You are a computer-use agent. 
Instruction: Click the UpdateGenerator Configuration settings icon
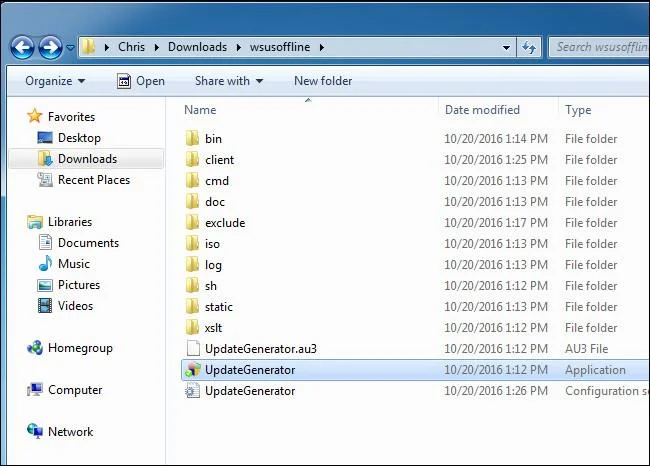click(x=193, y=391)
